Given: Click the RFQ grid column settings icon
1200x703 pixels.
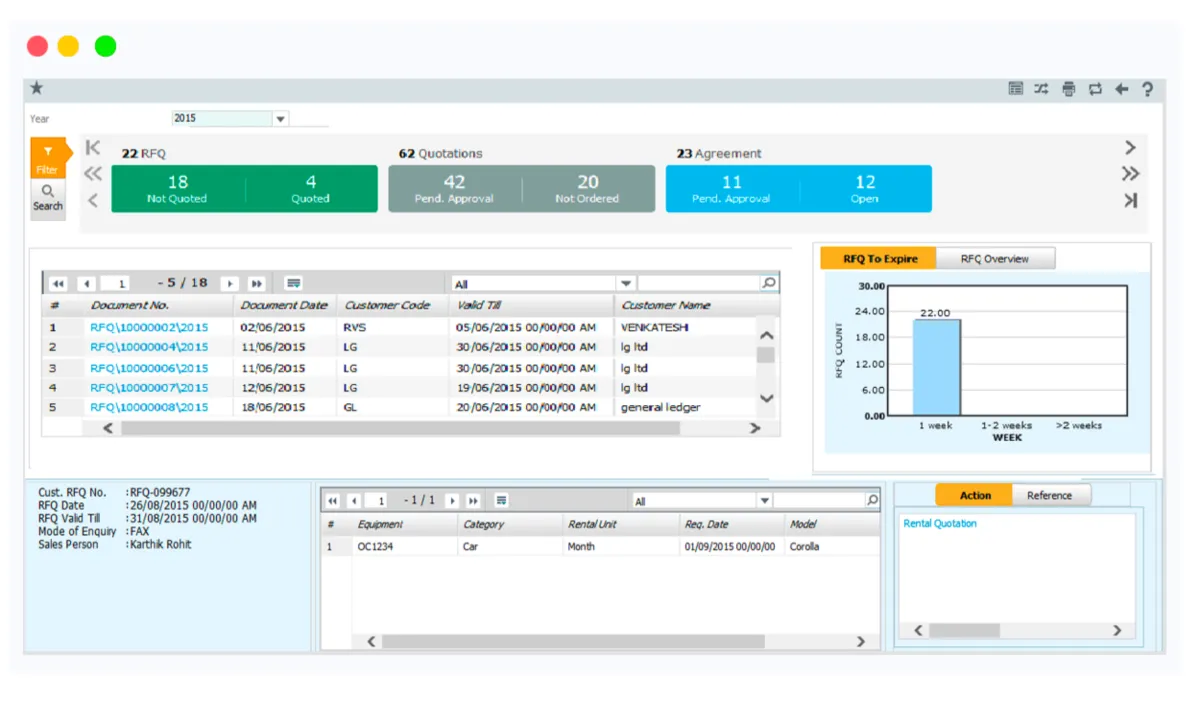Looking at the screenshot, I should pyautogui.click(x=293, y=283).
